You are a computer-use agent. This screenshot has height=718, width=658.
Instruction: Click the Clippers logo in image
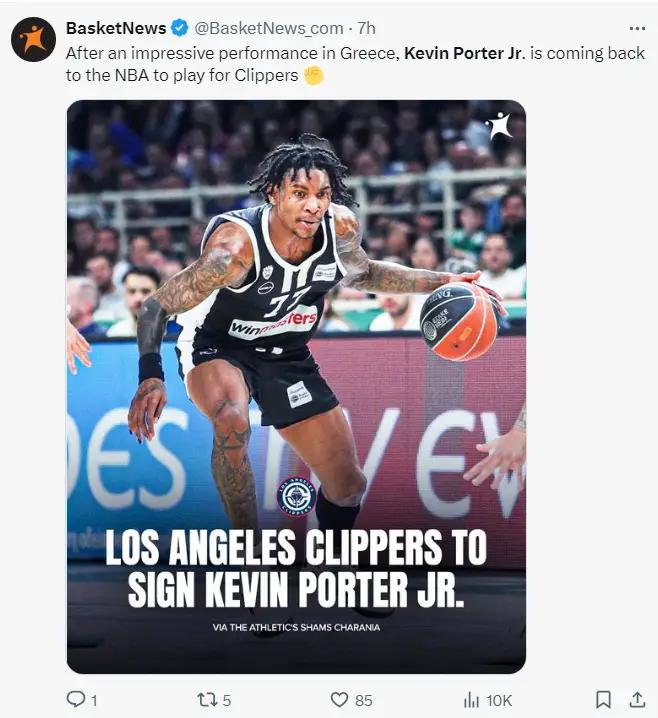(297, 497)
